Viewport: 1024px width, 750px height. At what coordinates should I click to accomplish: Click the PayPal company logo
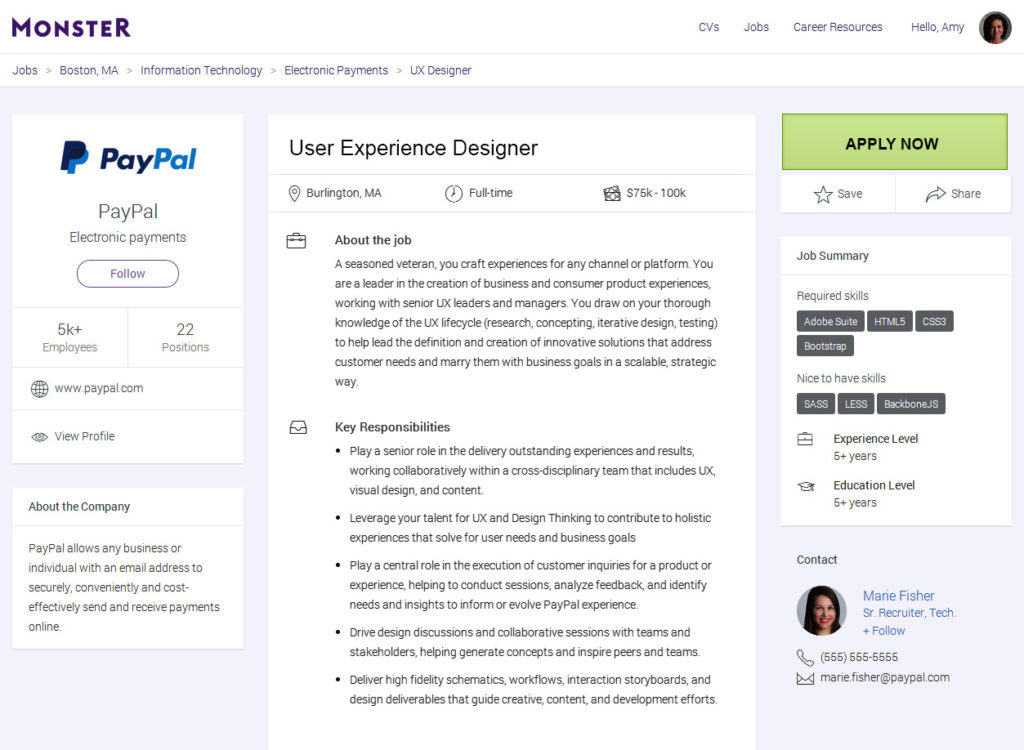click(x=128, y=157)
